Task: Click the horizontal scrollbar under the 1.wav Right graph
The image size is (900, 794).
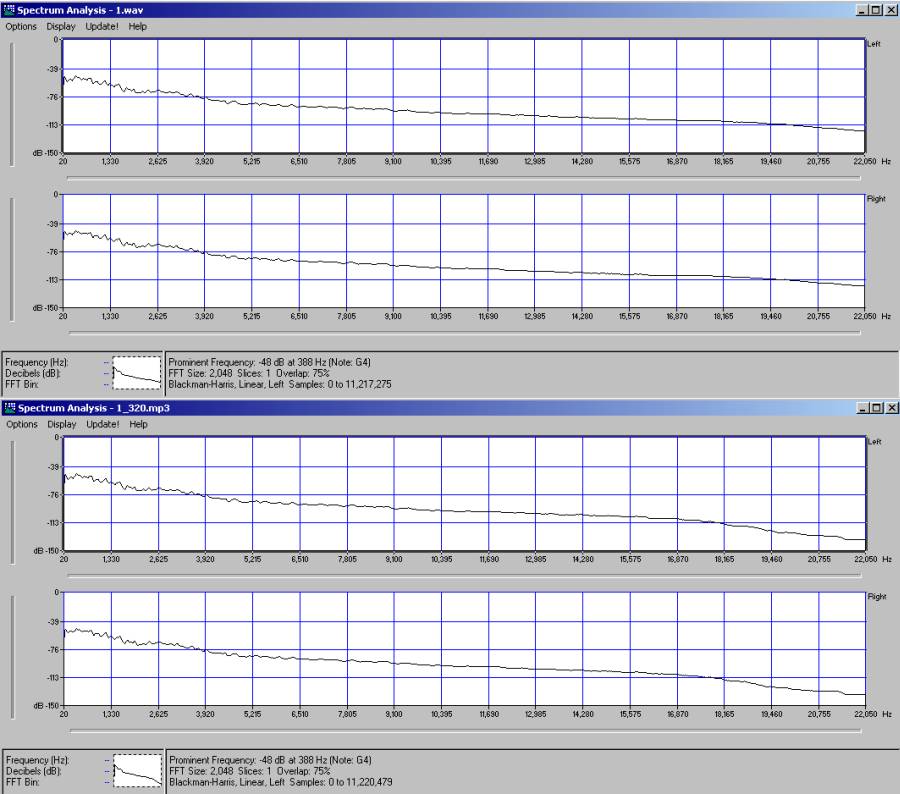Action: coord(464,332)
